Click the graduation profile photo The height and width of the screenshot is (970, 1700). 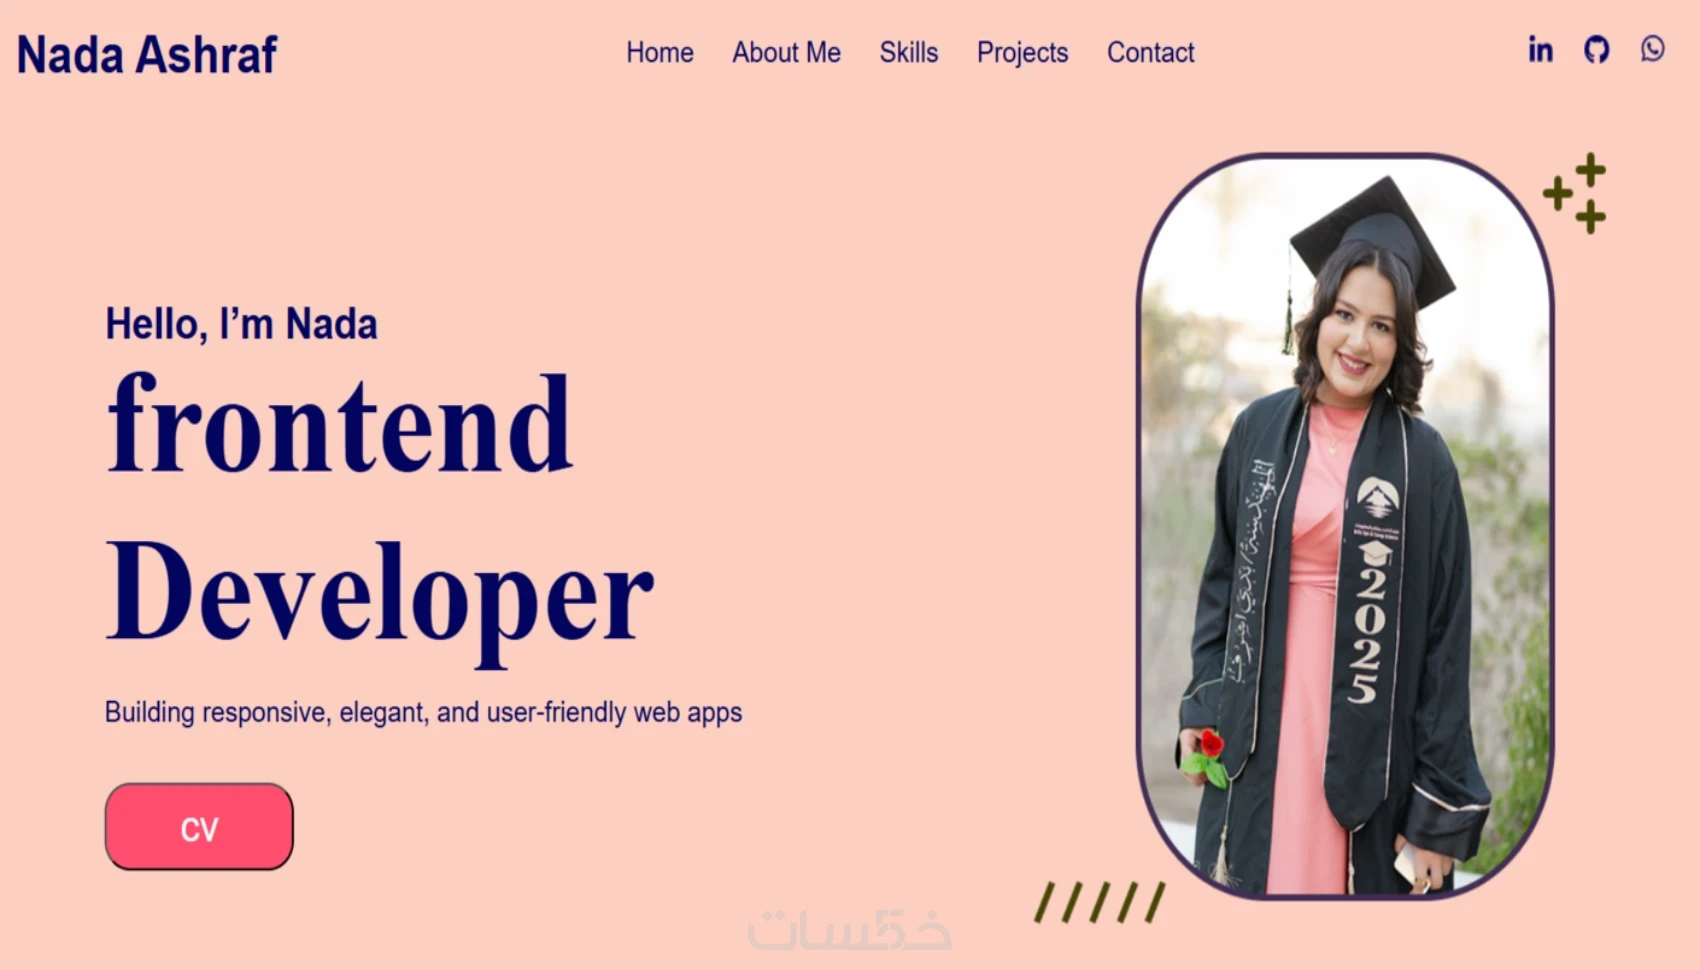tap(1345, 526)
